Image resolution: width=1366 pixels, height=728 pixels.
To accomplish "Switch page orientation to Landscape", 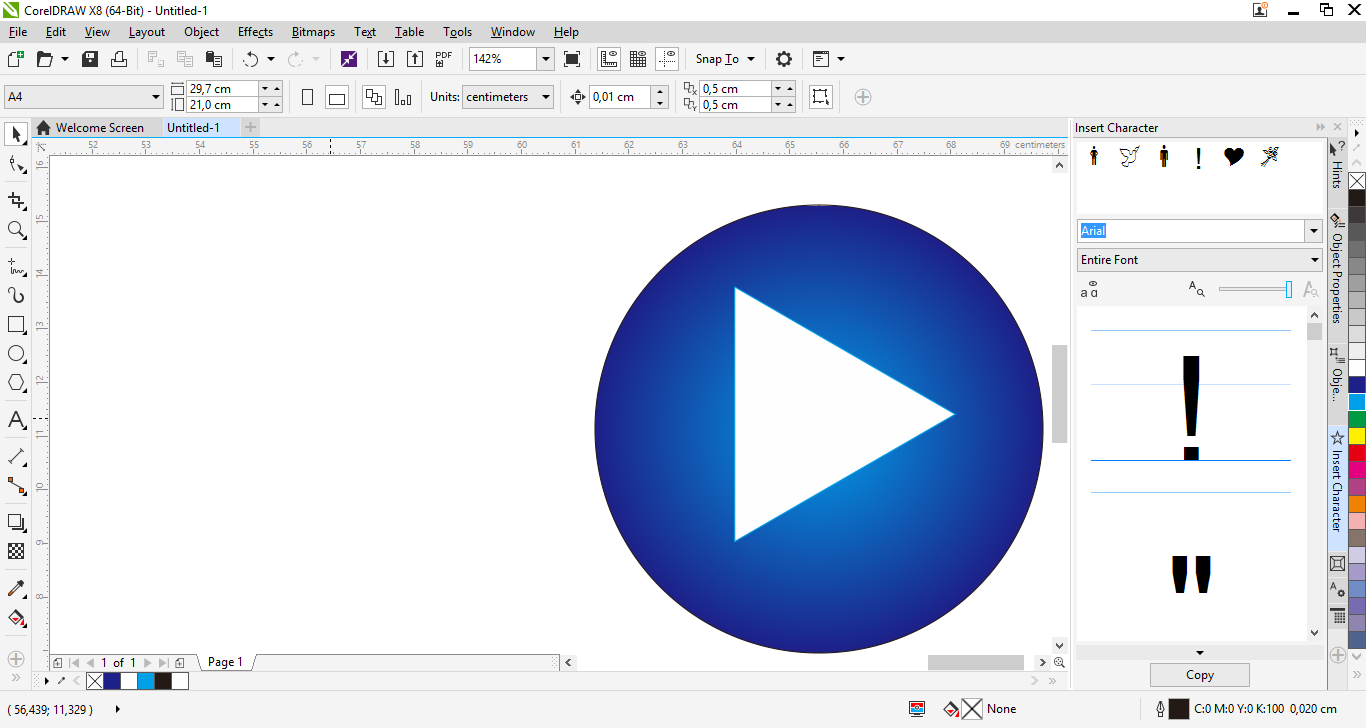I will (337, 97).
